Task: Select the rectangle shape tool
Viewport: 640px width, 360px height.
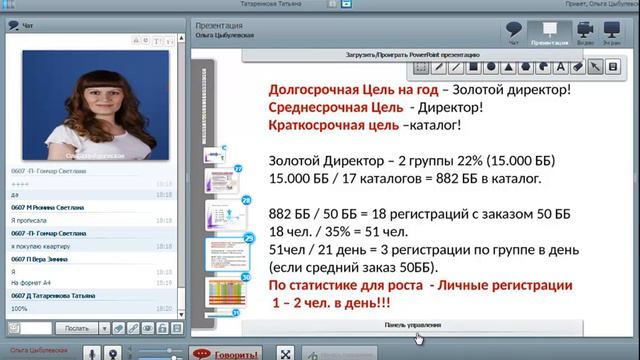Action: (473, 67)
